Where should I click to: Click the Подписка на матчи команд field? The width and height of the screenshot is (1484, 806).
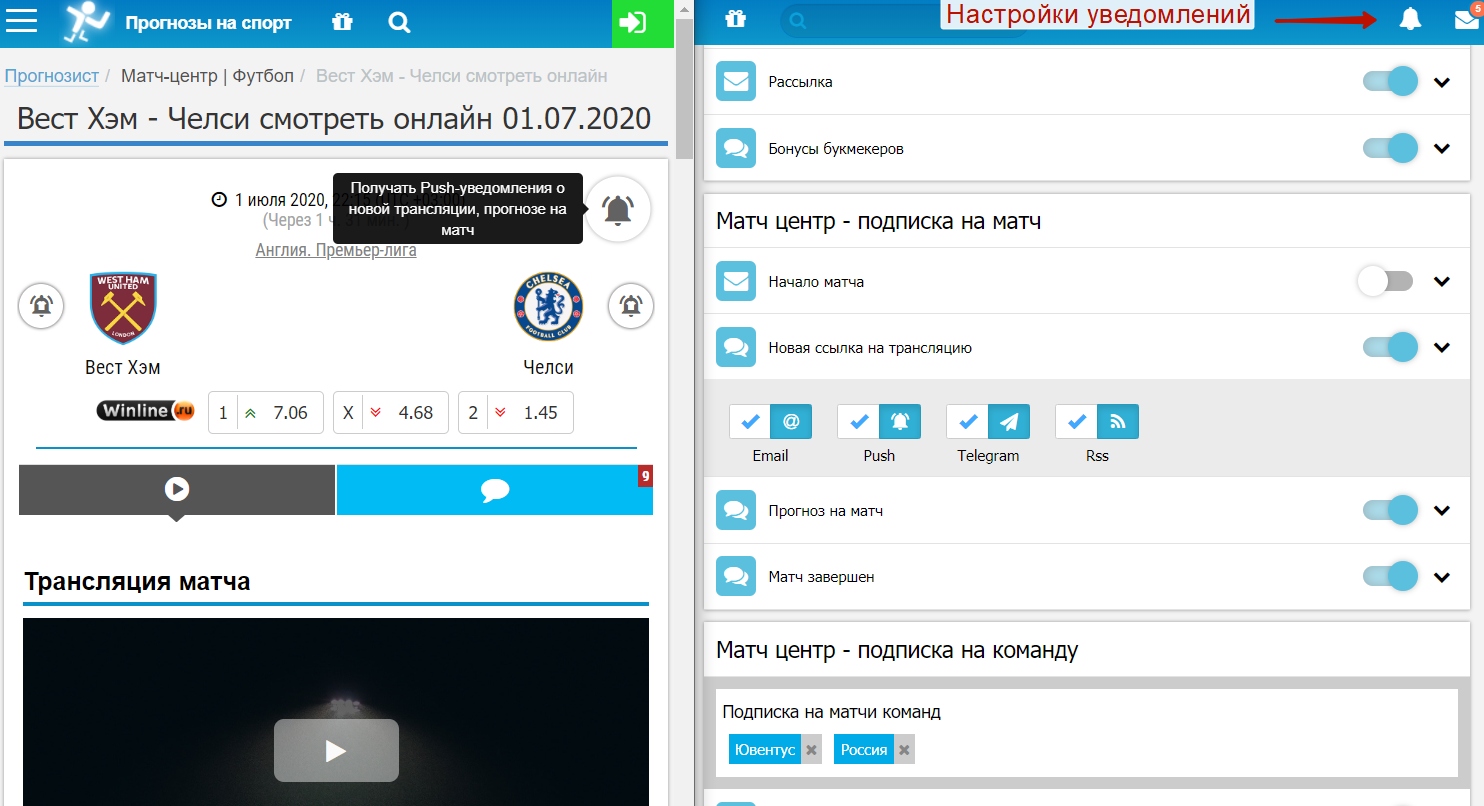point(1087,733)
